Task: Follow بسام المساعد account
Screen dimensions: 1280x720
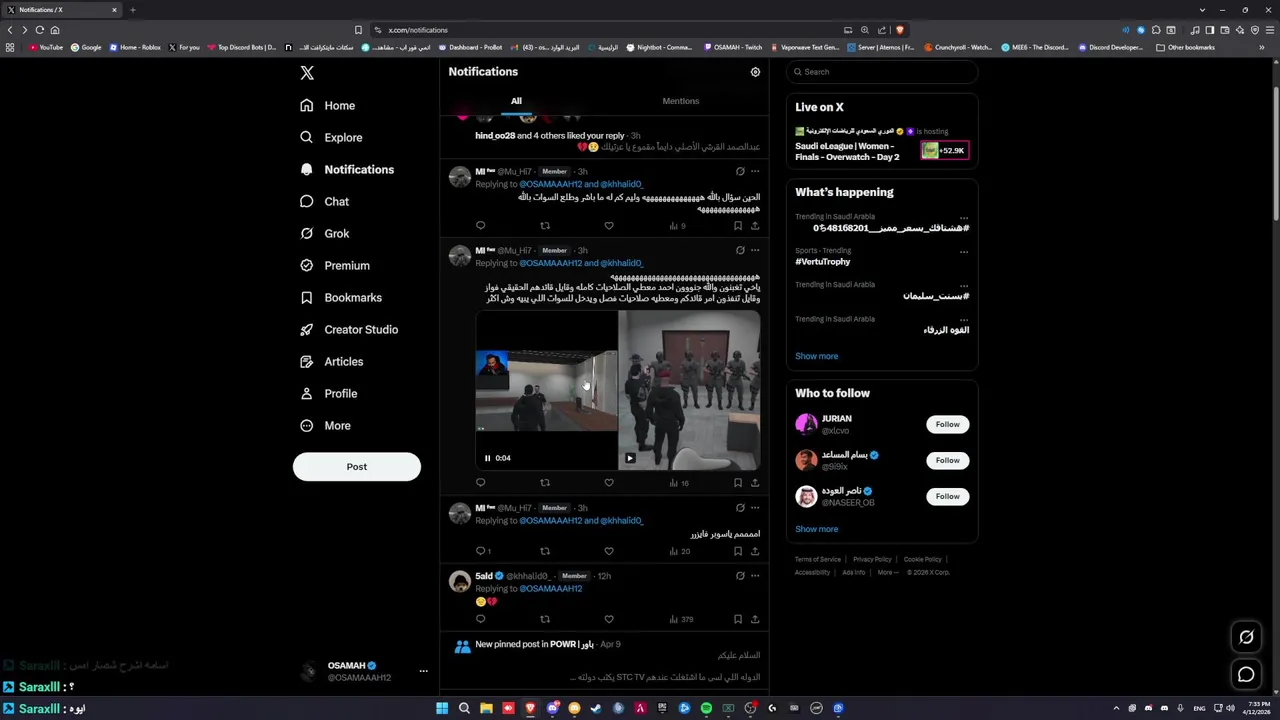Action: click(x=947, y=460)
